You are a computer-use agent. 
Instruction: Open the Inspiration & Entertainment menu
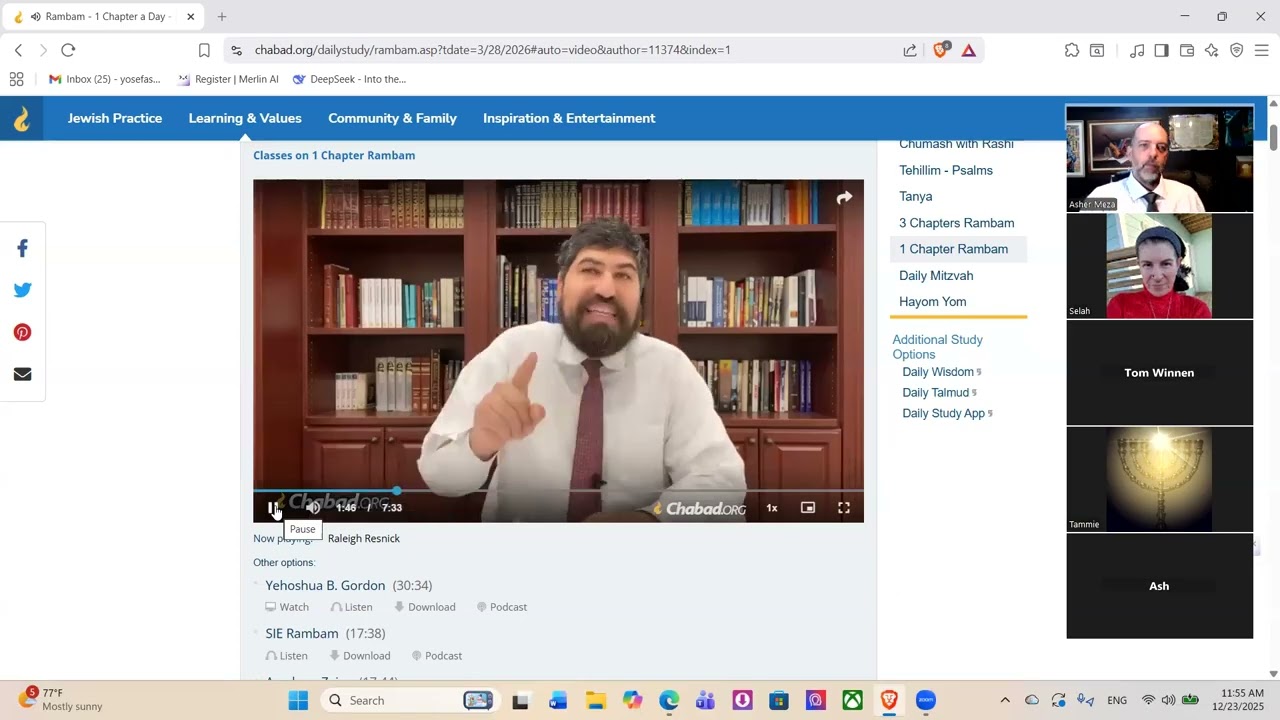click(x=569, y=118)
